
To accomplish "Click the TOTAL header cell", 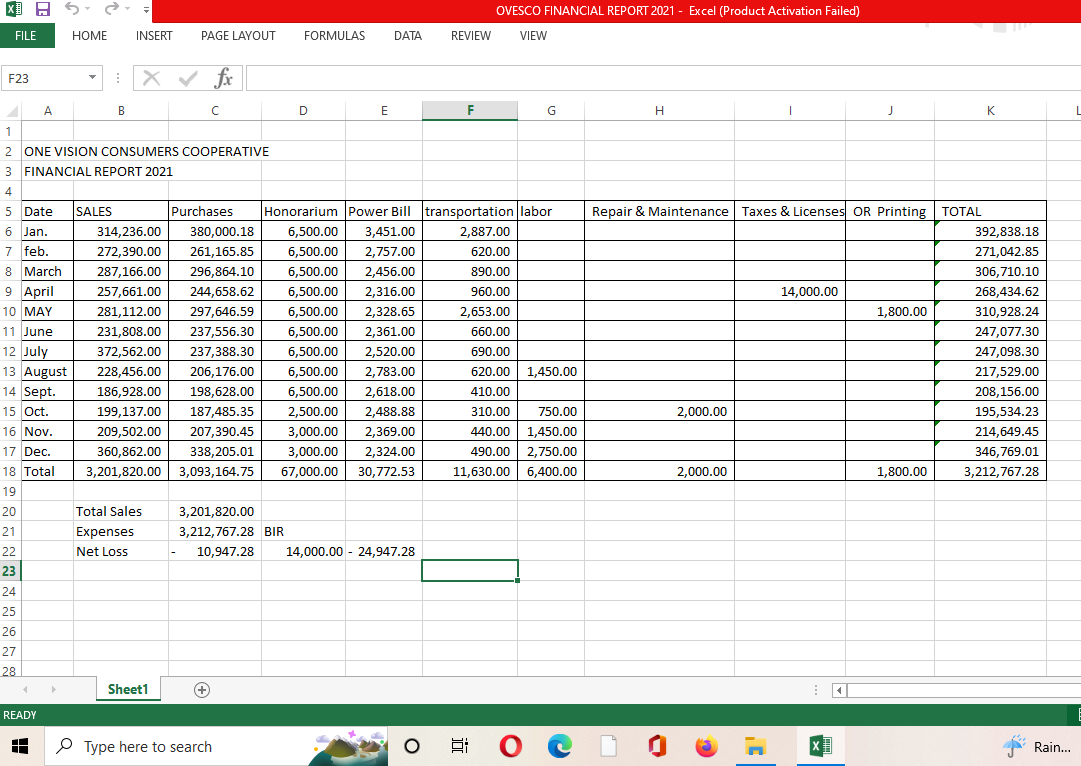I will 990,212.
